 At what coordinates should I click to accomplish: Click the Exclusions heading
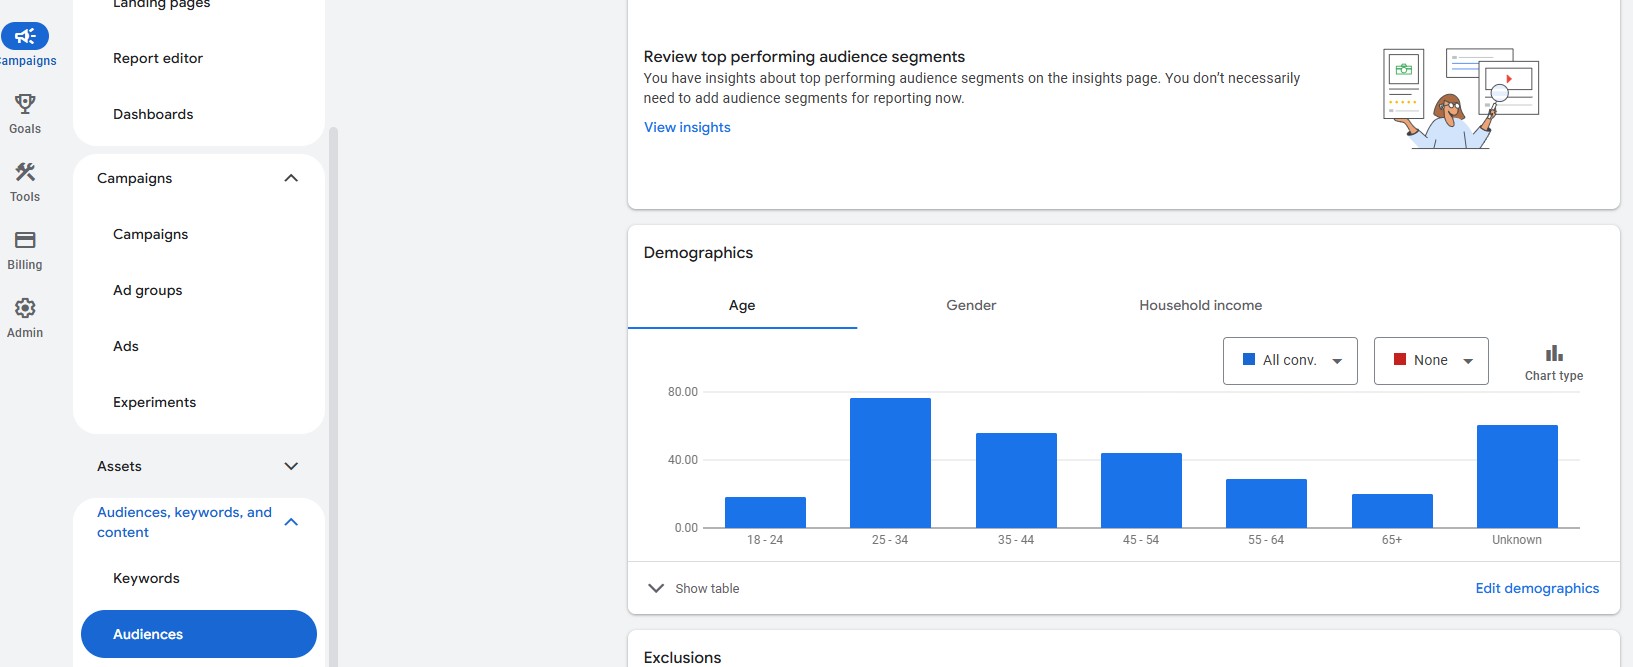click(682, 657)
